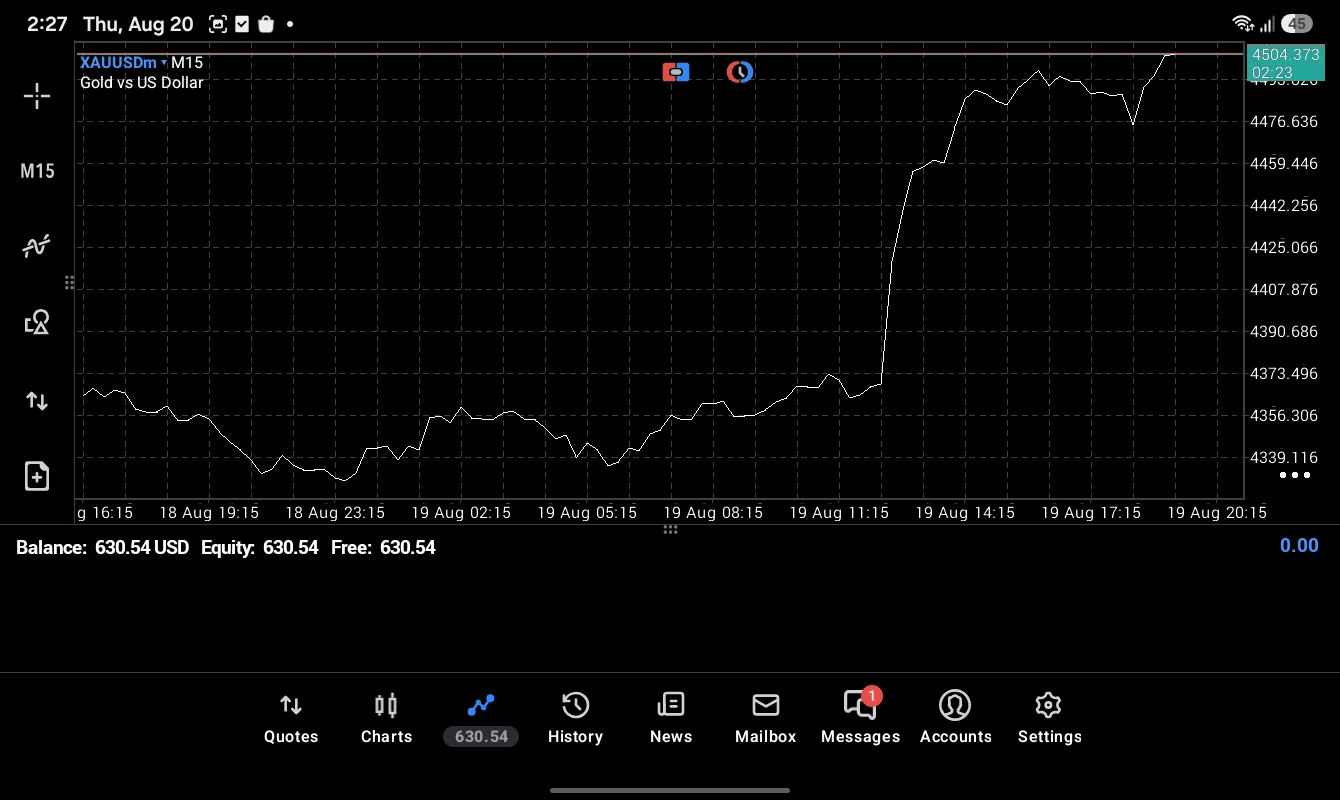
Task: Tap the 18 Aug 23:15 time label
Action: coord(335,513)
